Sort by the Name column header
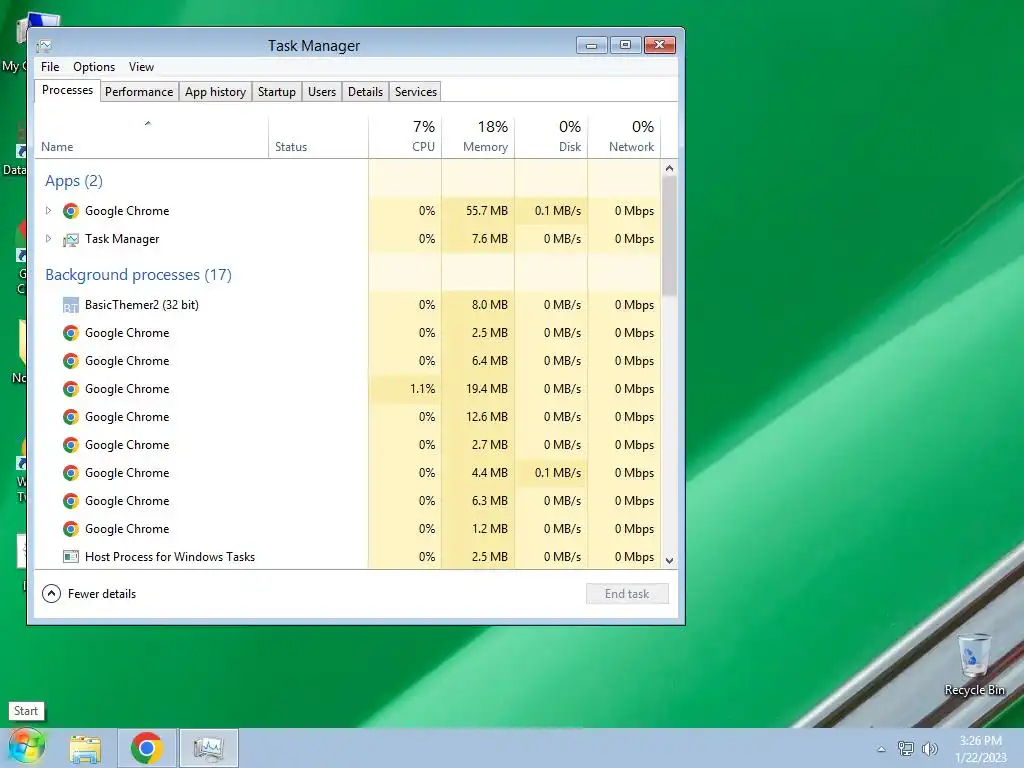This screenshot has height=768, width=1024. 151,137
